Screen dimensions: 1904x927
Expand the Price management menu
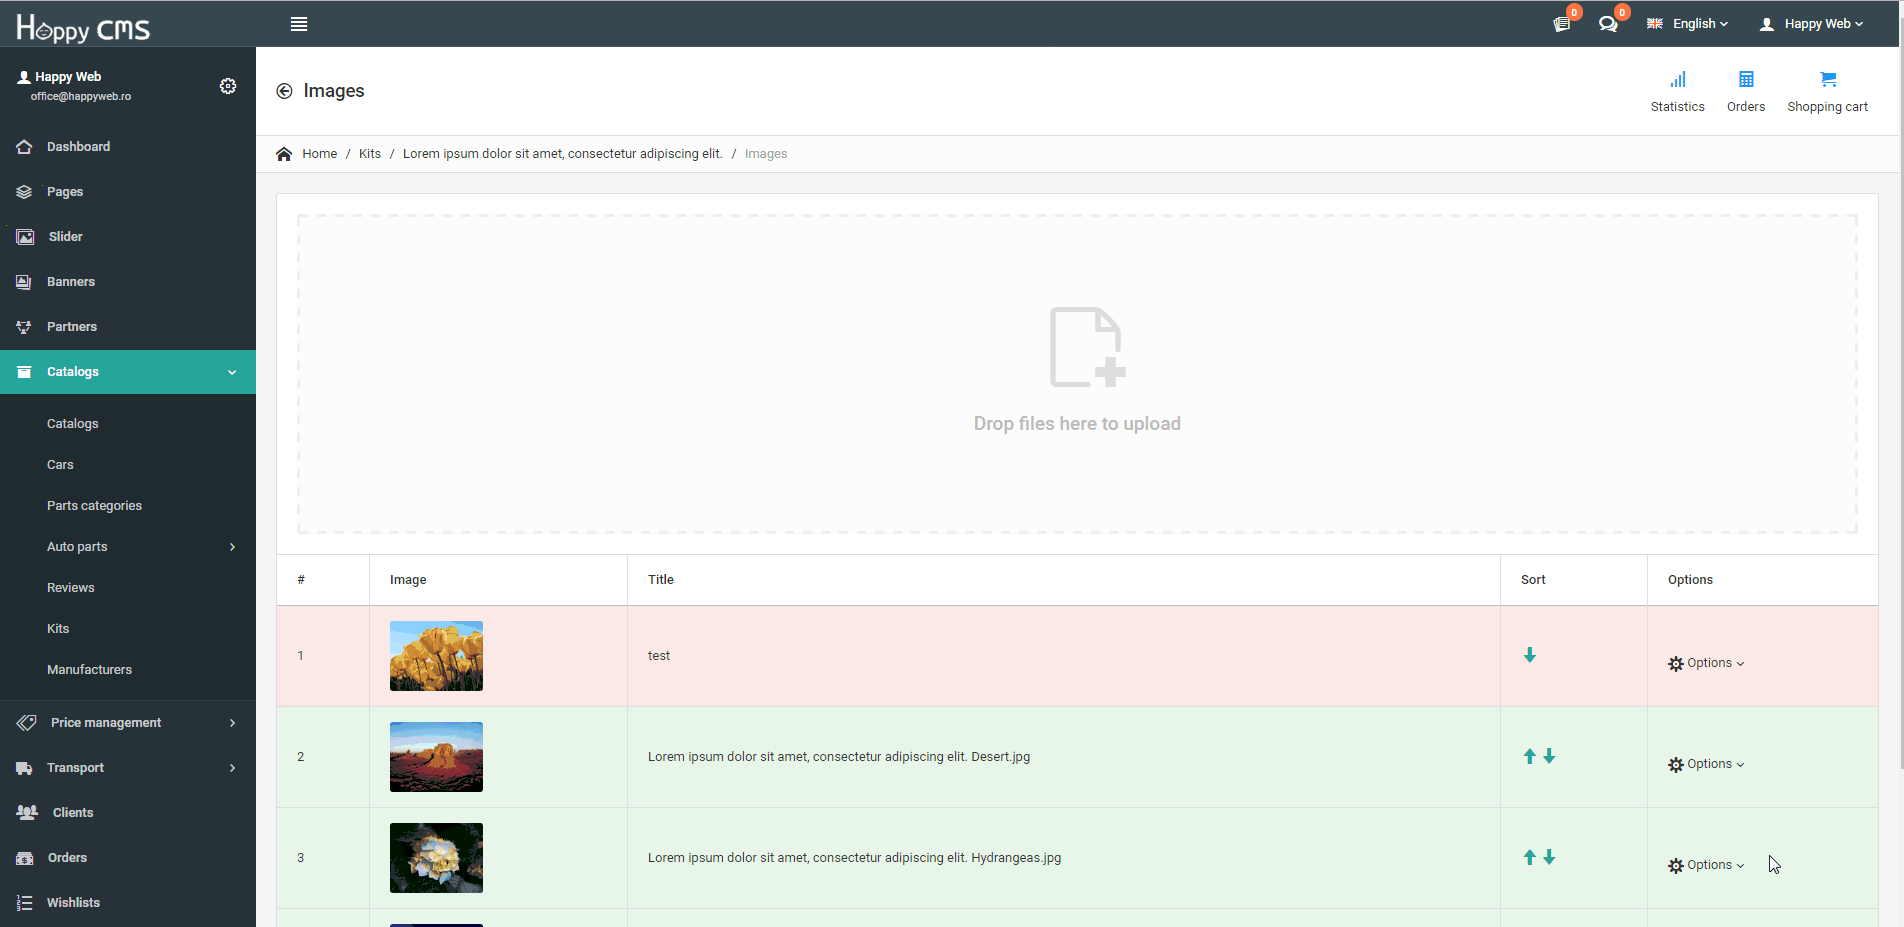pyautogui.click(x=128, y=722)
